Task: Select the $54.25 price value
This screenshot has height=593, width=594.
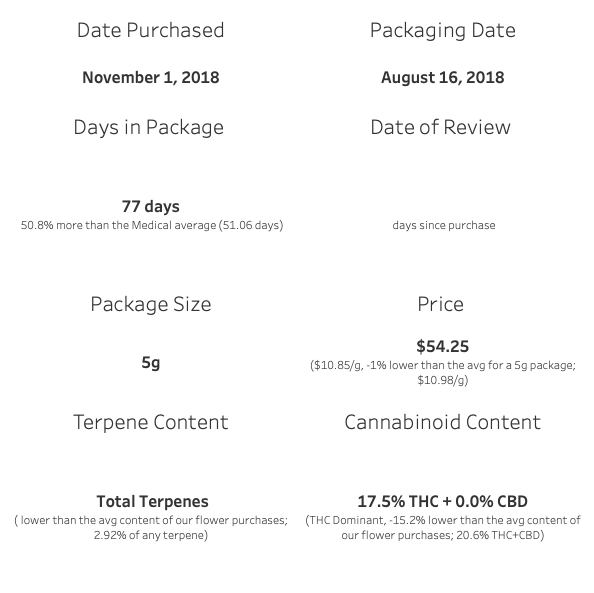Action: (x=442, y=346)
